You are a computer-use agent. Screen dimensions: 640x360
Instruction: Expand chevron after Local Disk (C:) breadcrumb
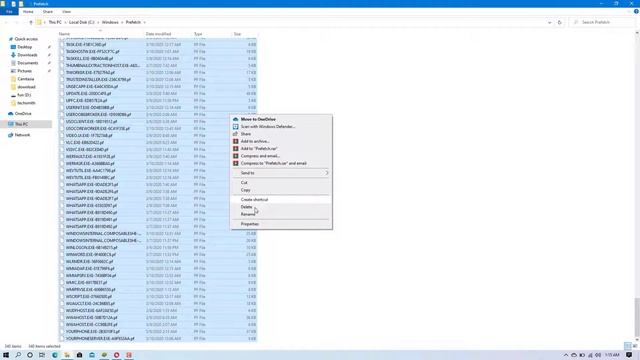click(x=98, y=22)
